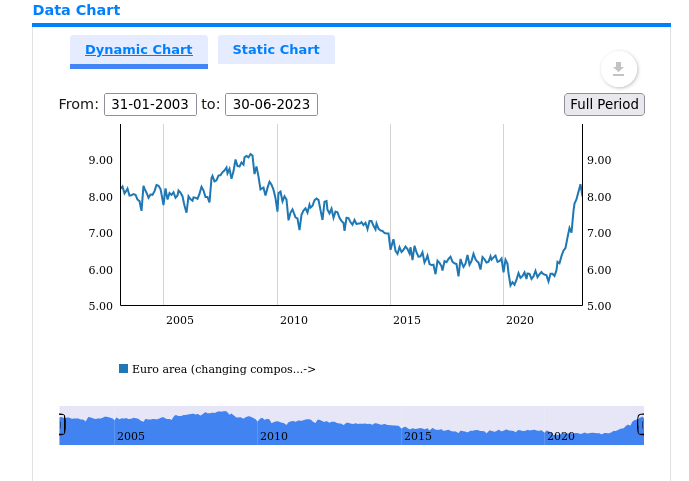Click the 9.00 label on right y-axis
Image resolution: width=689 pixels, height=481 pixels.
point(599,160)
